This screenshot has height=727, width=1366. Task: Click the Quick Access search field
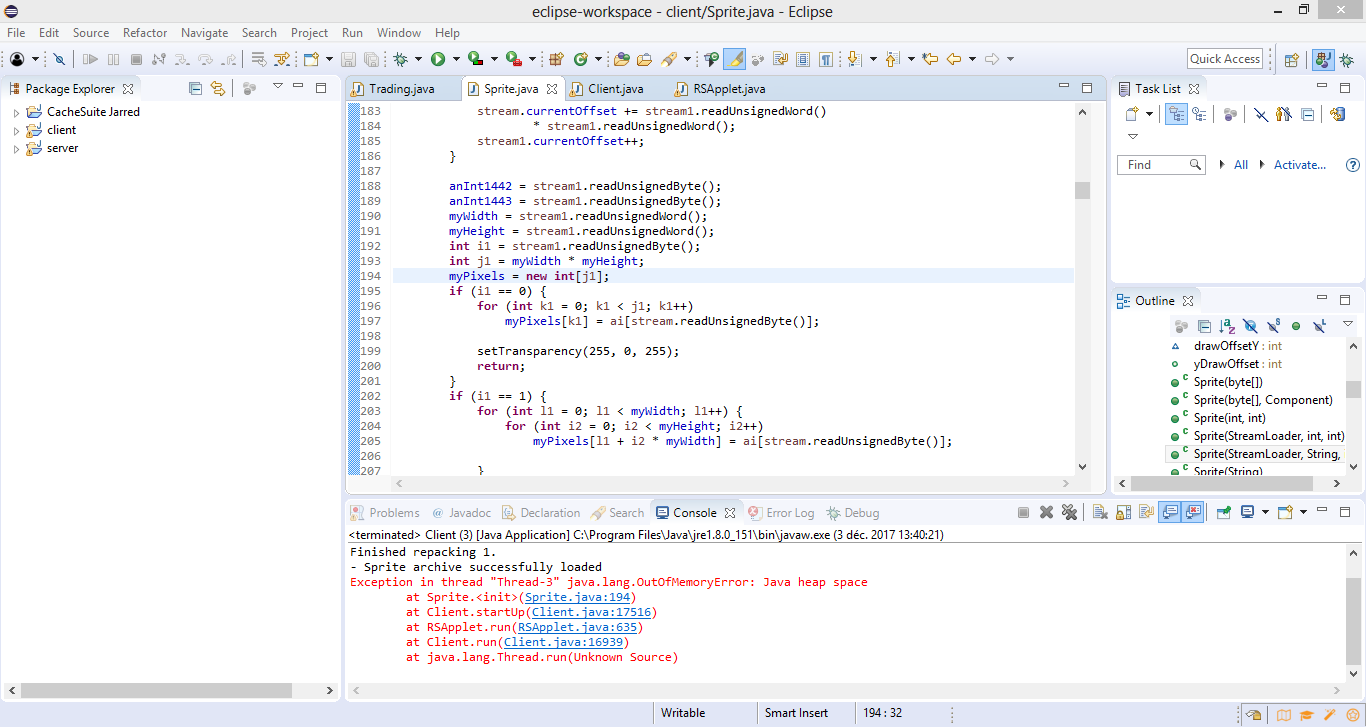coord(1224,59)
